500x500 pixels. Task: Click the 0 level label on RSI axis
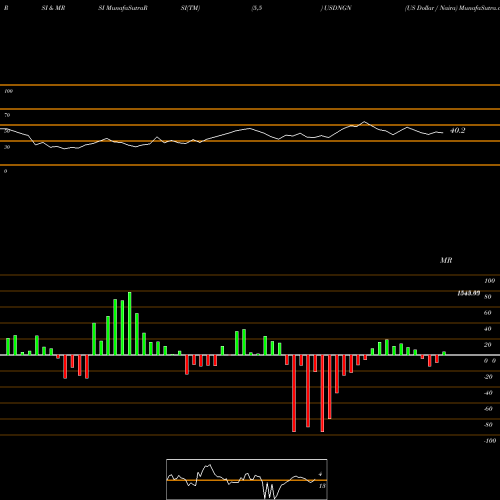(x=5, y=171)
